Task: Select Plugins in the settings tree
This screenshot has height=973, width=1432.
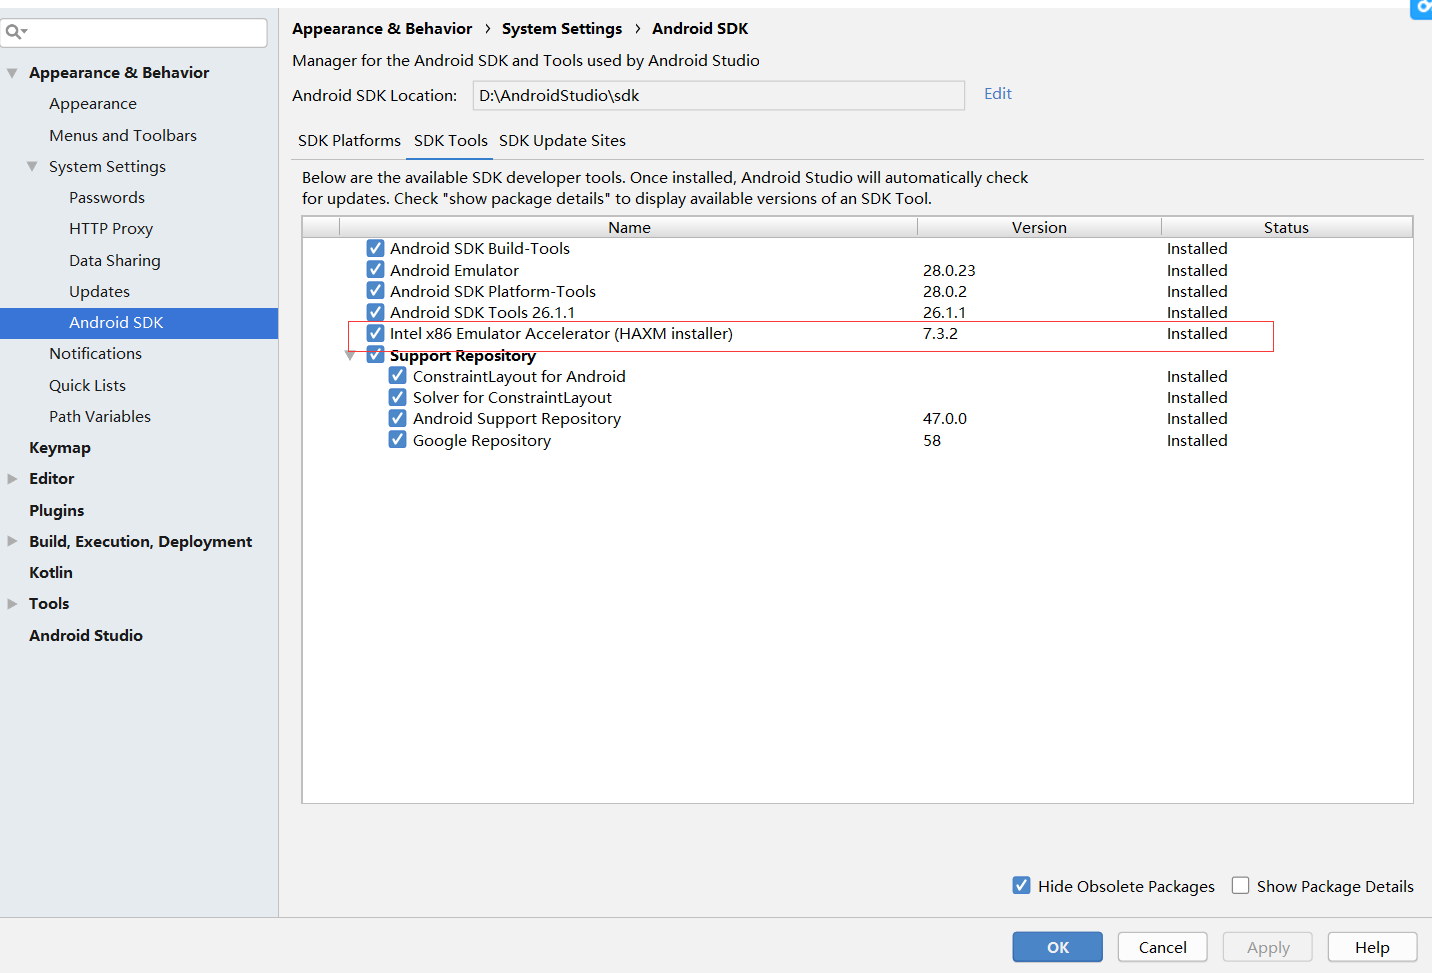Action: coord(56,511)
